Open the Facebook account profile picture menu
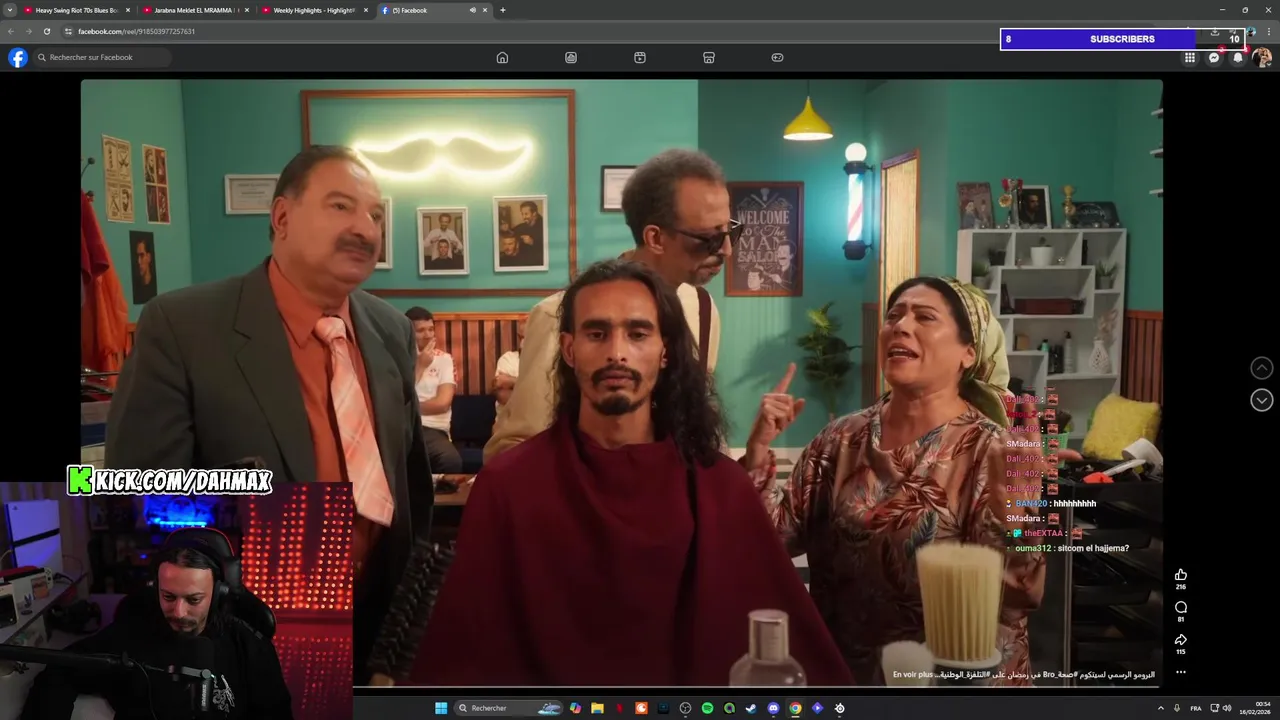Image resolution: width=1280 pixels, height=720 pixels. click(1262, 58)
